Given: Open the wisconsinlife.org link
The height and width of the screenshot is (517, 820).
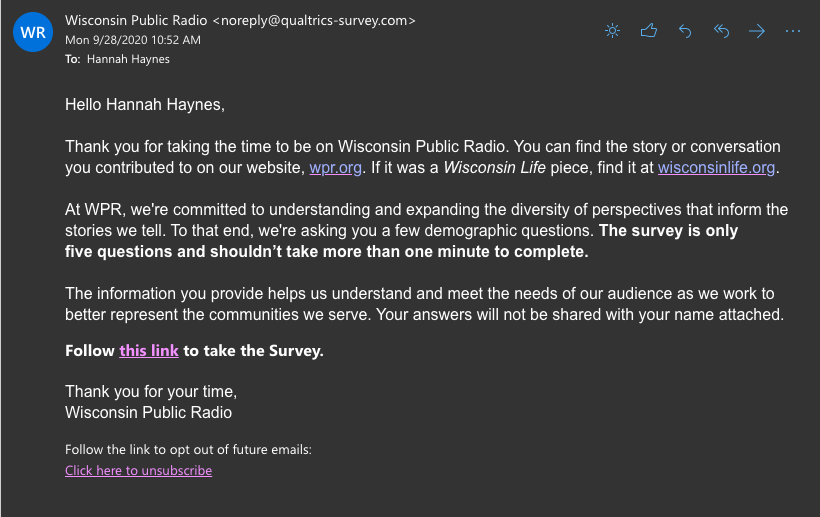Looking at the screenshot, I should 716,168.
